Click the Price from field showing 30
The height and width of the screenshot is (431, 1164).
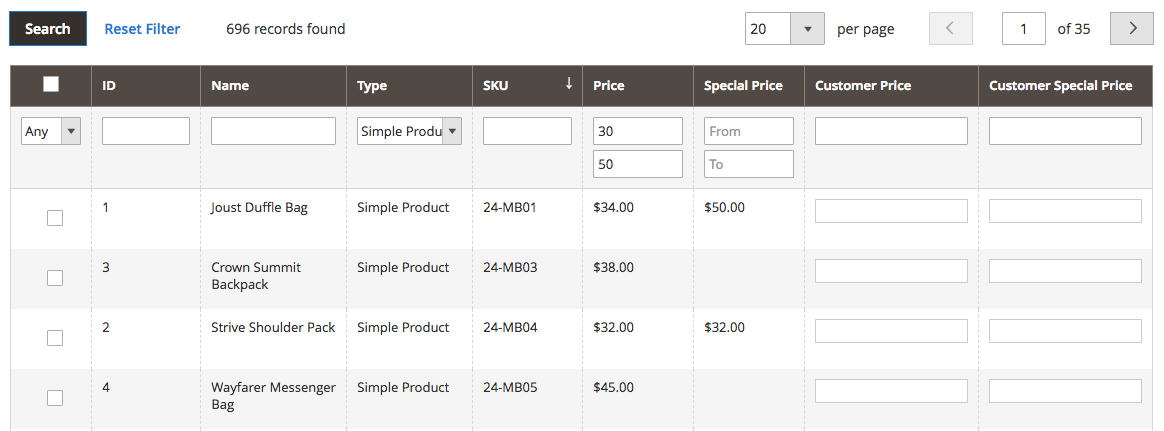coord(638,131)
